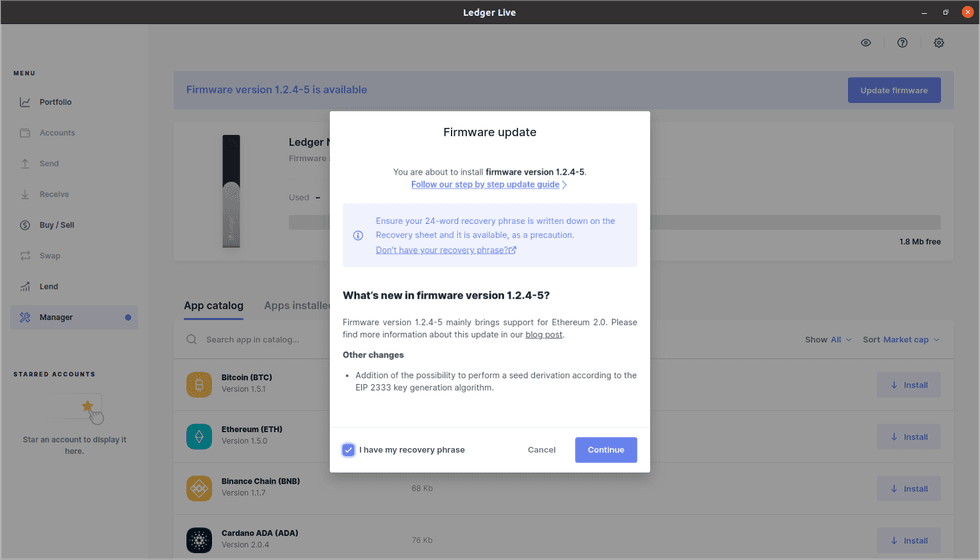
Task: Click the Portfolio chart icon
Action: pos(25,102)
